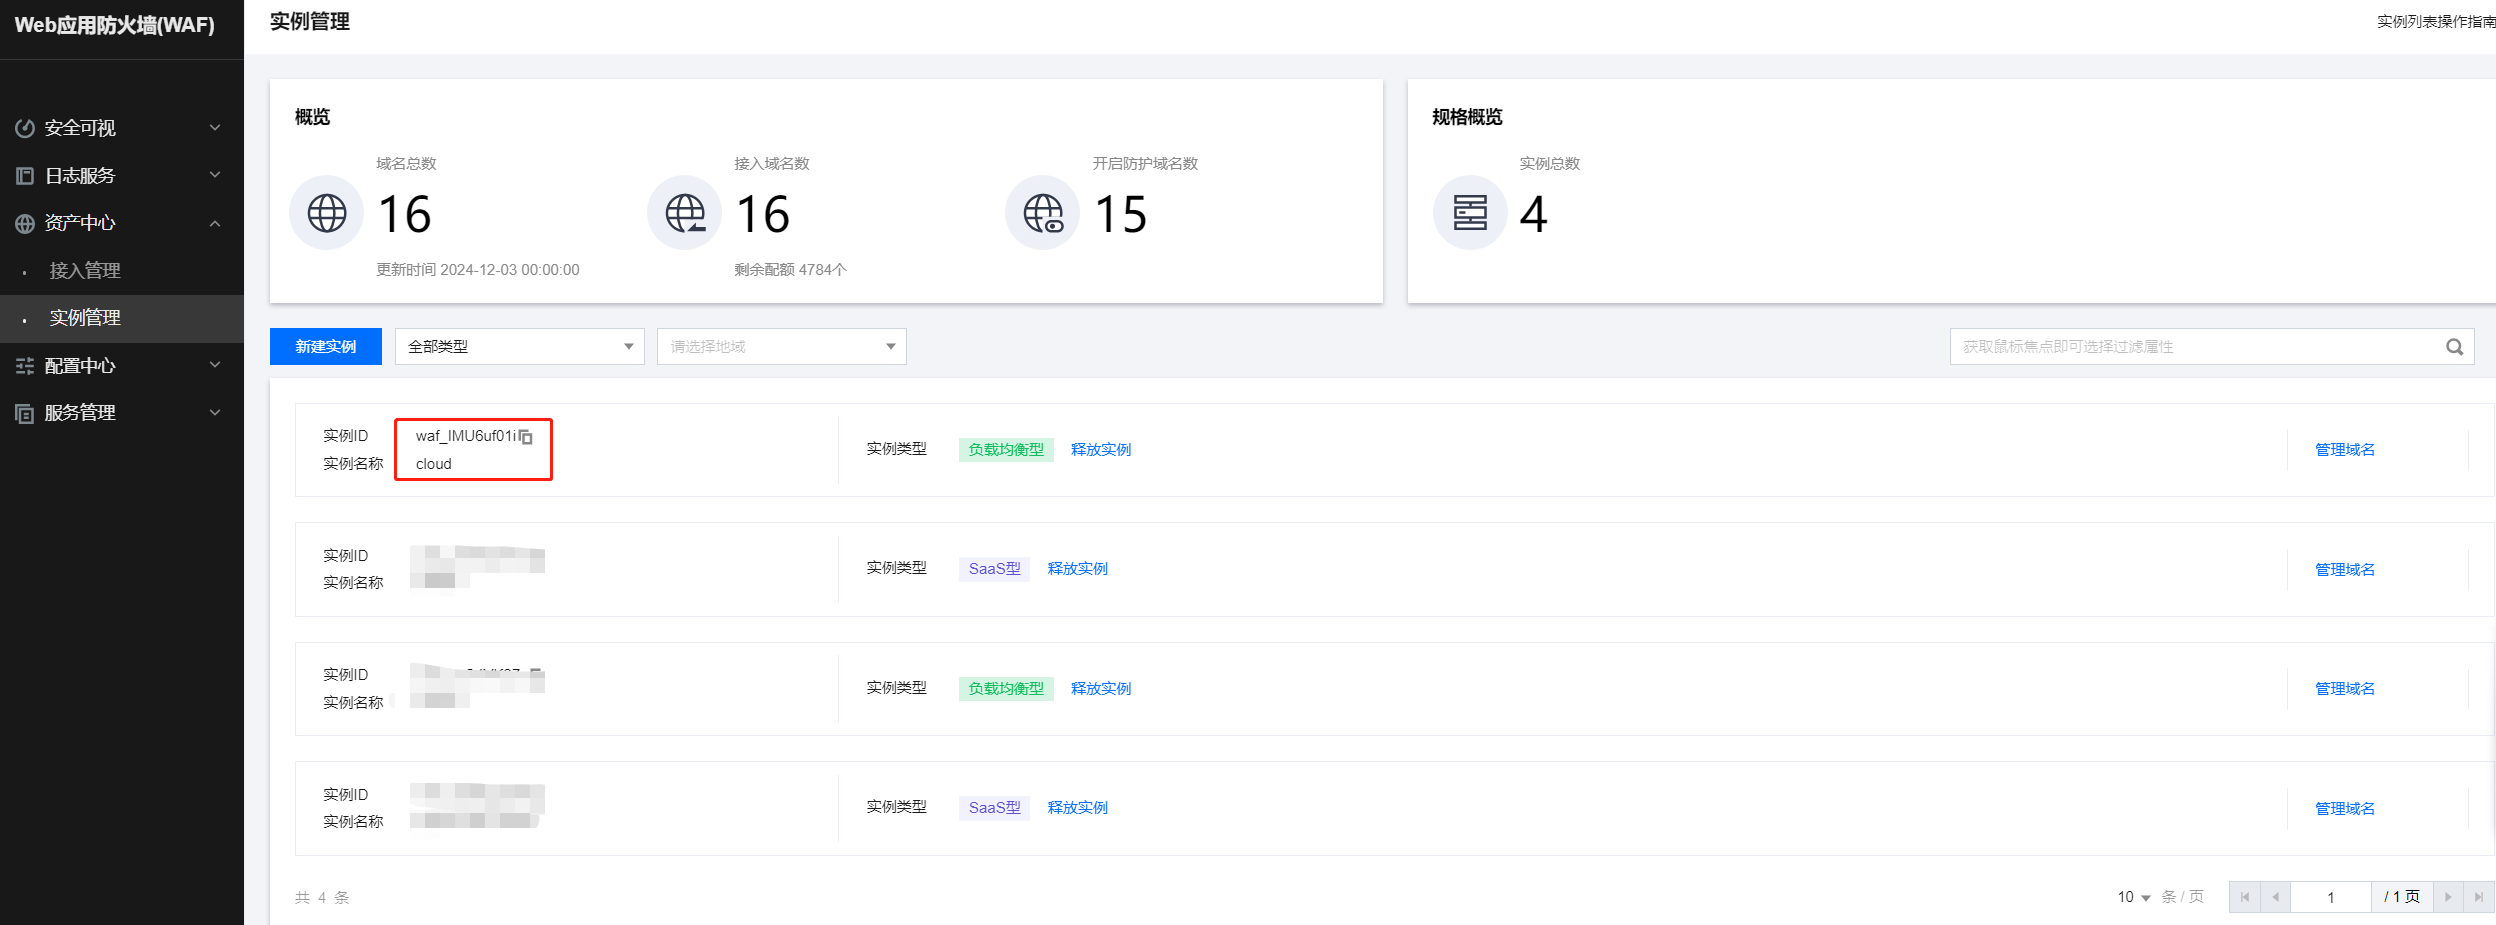Click 释放实例 for the cloud instance
The image size is (2496, 925).
pos(1100,450)
